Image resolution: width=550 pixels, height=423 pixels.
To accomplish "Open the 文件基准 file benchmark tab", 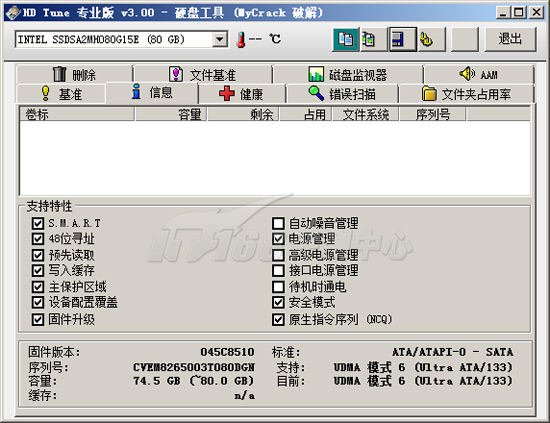I will click(203, 74).
